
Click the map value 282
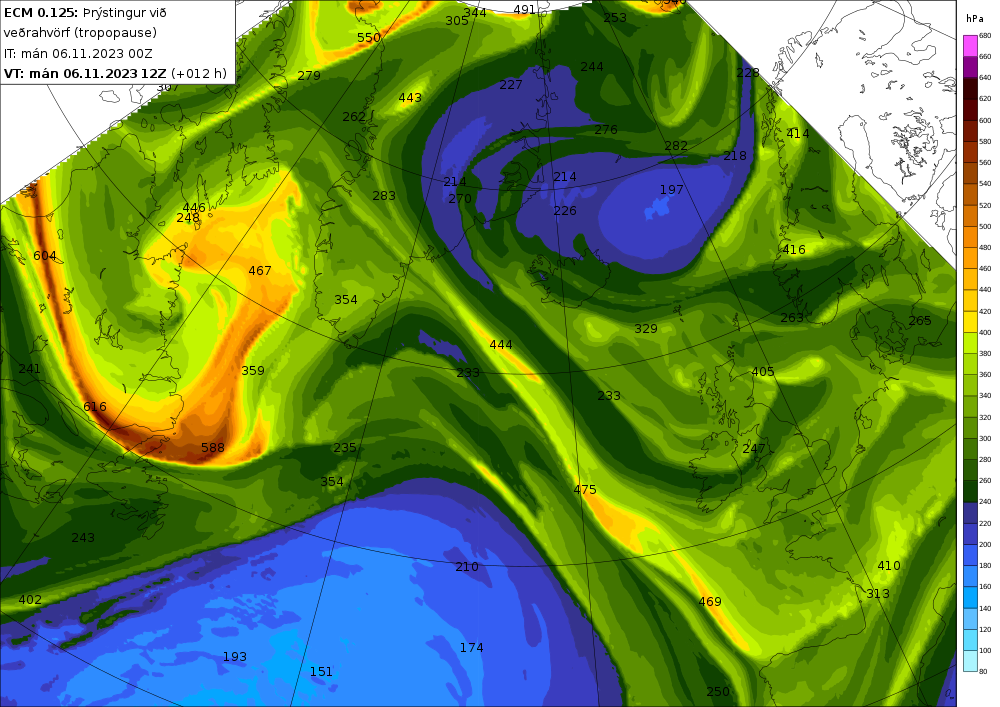point(676,146)
